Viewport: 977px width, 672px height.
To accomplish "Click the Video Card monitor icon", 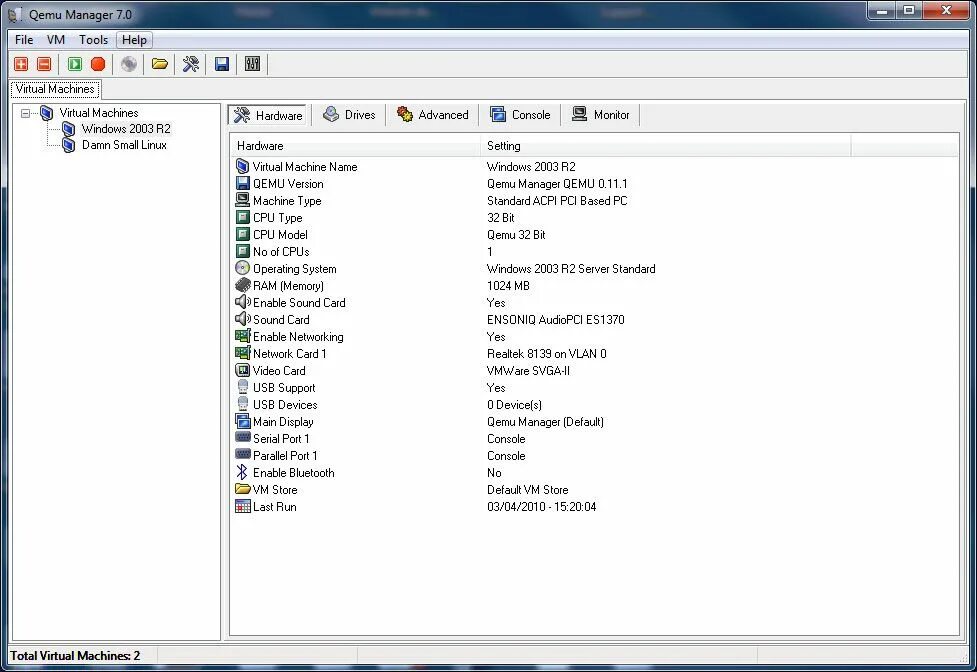I will pyautogui.click(x=242, y=370).
